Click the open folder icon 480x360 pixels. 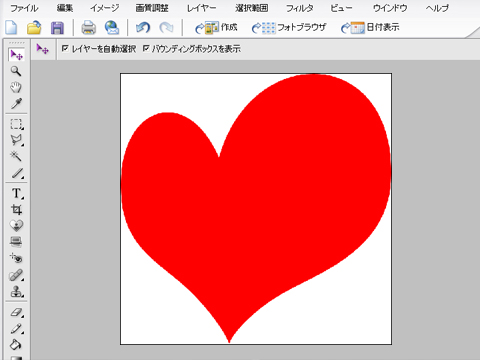point(34,27)
